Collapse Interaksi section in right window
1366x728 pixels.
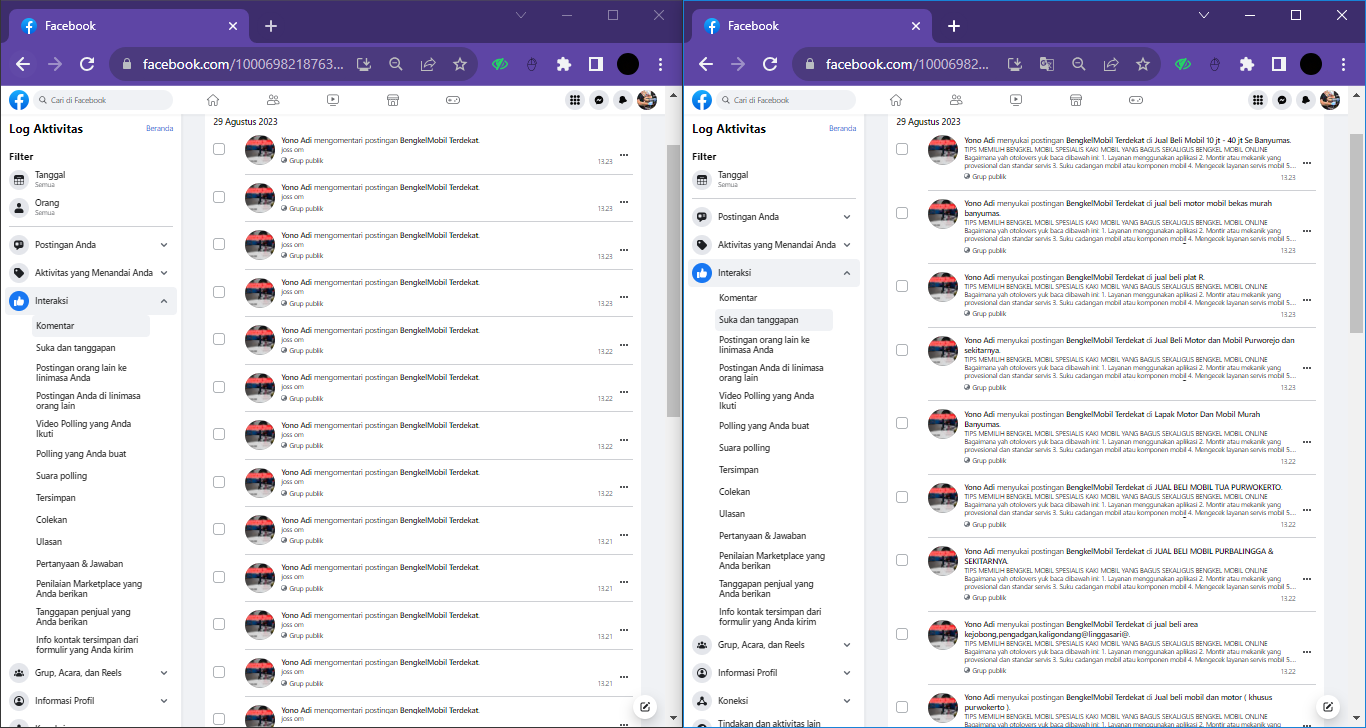[x=774, y=273]
